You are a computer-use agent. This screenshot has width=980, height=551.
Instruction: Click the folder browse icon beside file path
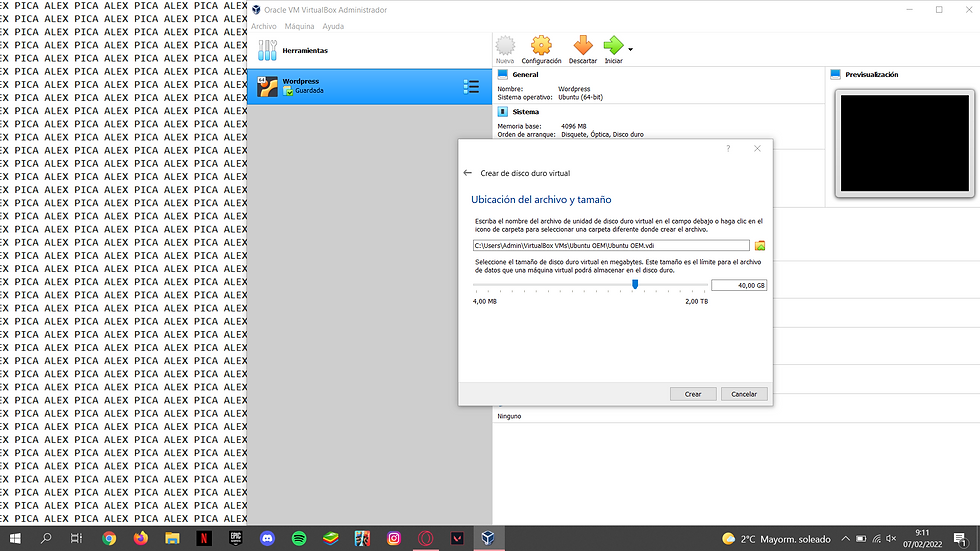759,246
